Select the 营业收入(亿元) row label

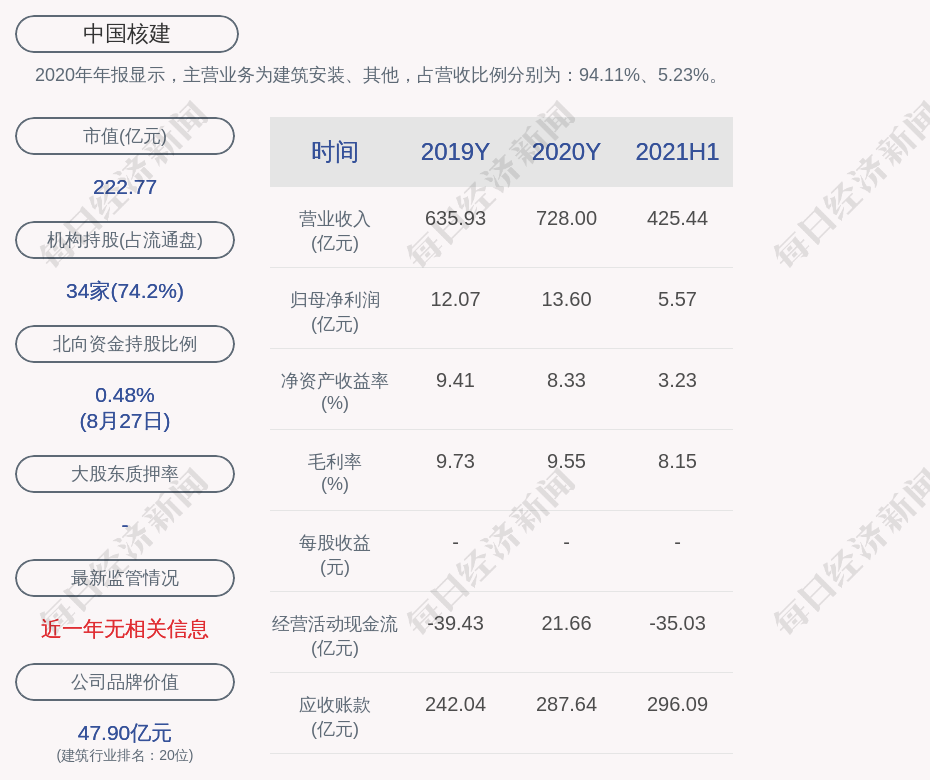click(x=335, y=230)
